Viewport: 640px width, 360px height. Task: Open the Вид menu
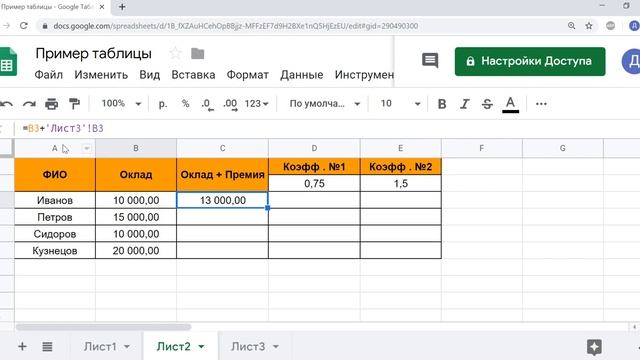click(x=149, y=75)
